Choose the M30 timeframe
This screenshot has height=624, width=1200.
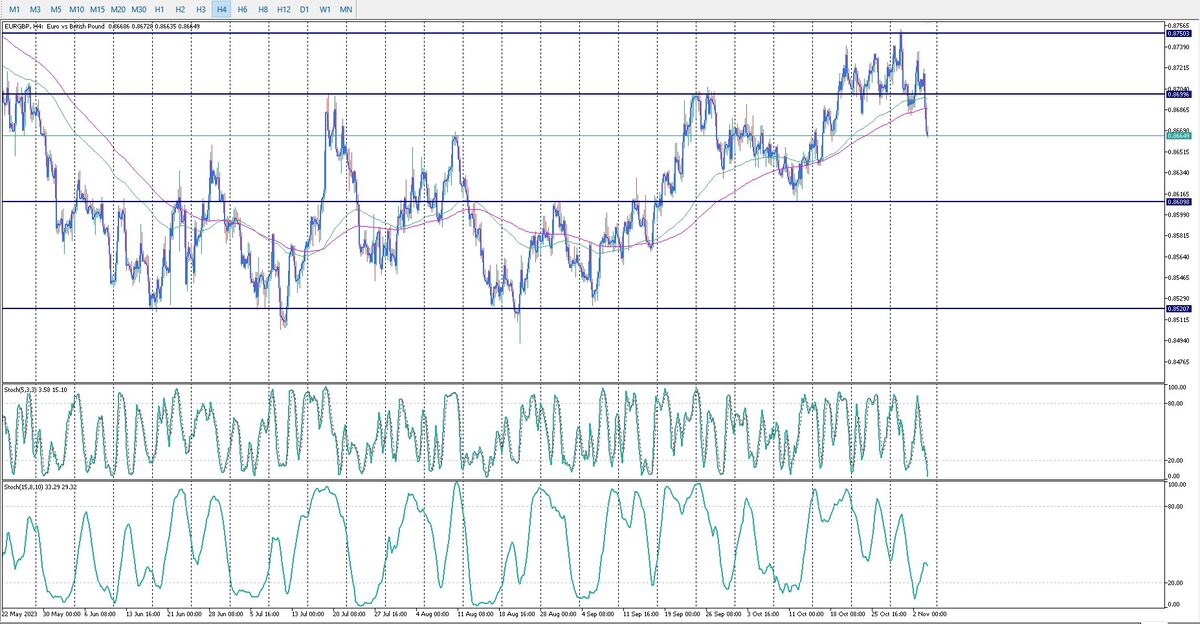pyautogui.click(x=139, y=8)
